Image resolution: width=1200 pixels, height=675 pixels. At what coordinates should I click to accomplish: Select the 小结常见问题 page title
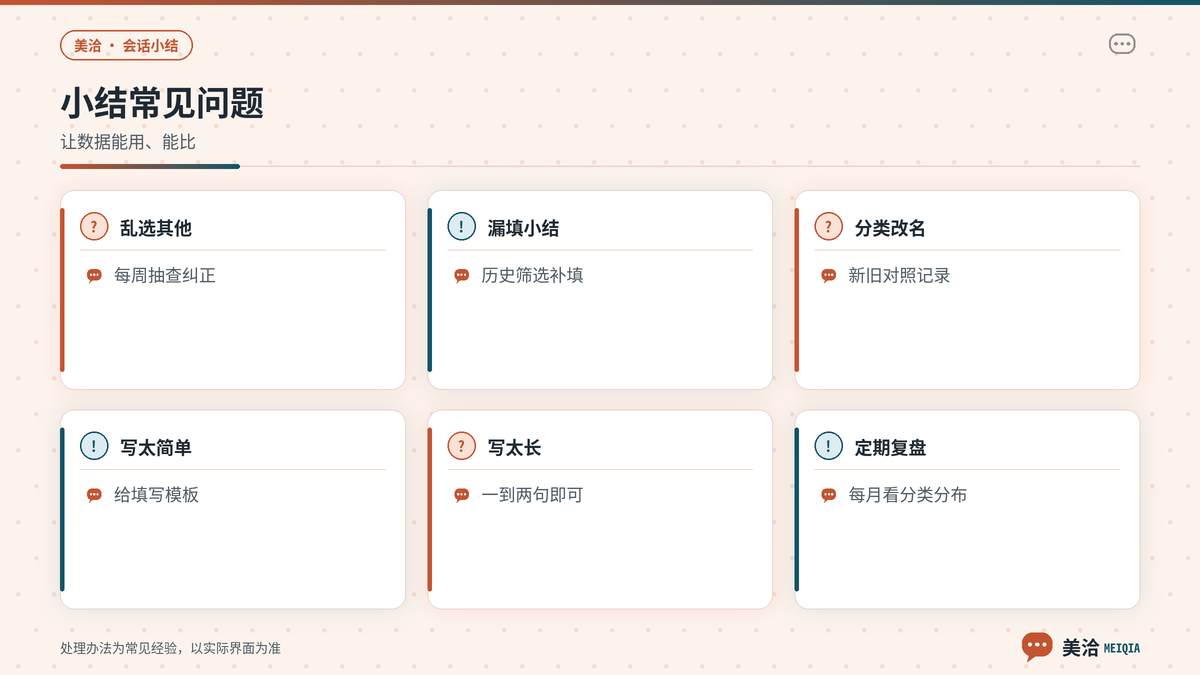[162, 104]
